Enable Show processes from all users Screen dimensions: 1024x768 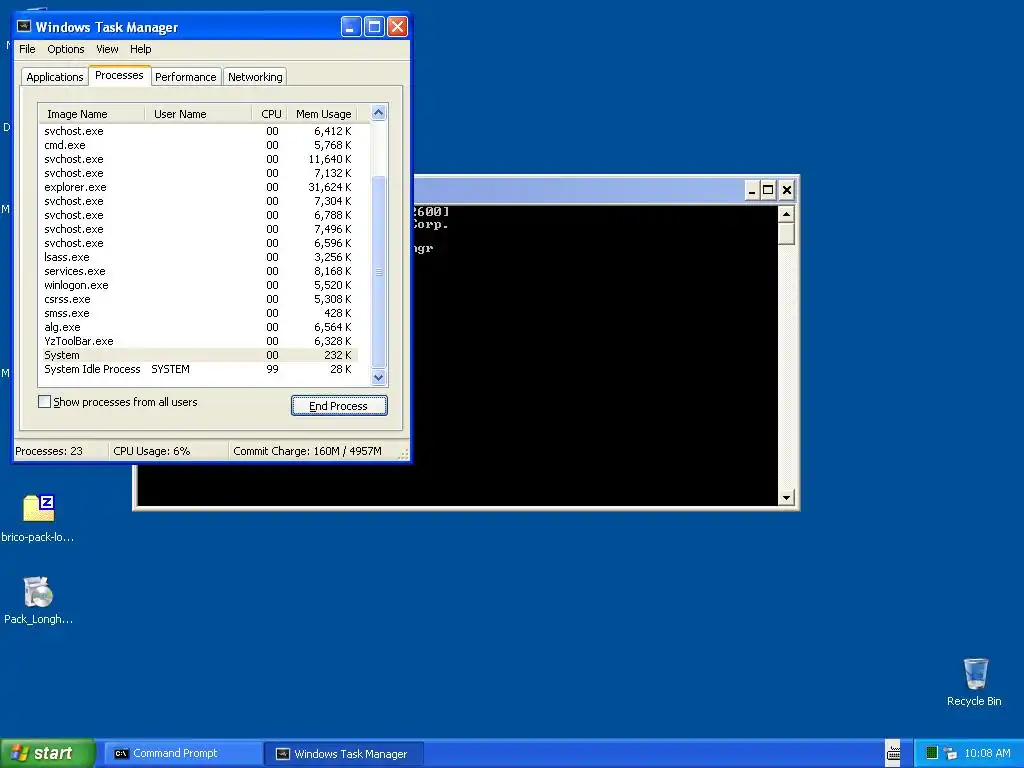tap(44, 402)
